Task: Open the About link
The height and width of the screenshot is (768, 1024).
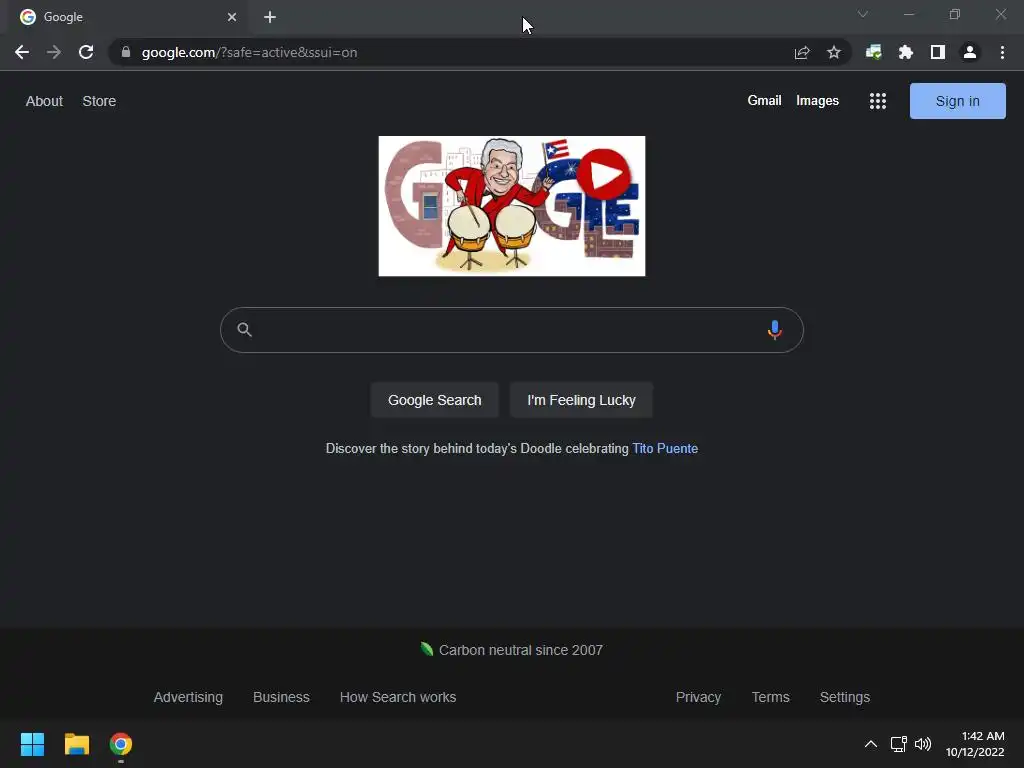Action: (44, 101)
